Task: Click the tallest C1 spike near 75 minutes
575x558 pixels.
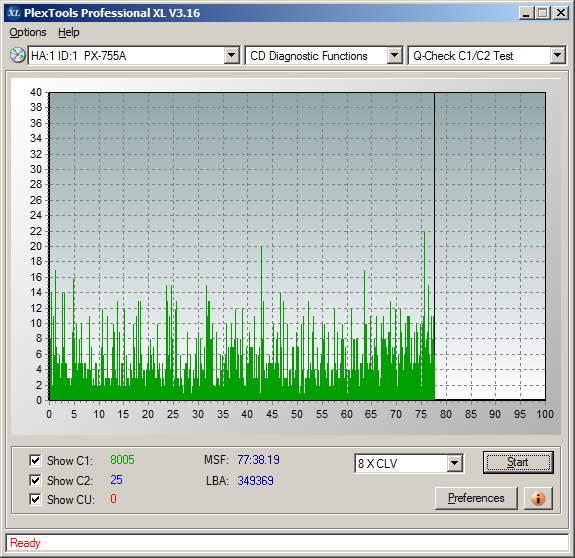Action: (424, 315)
